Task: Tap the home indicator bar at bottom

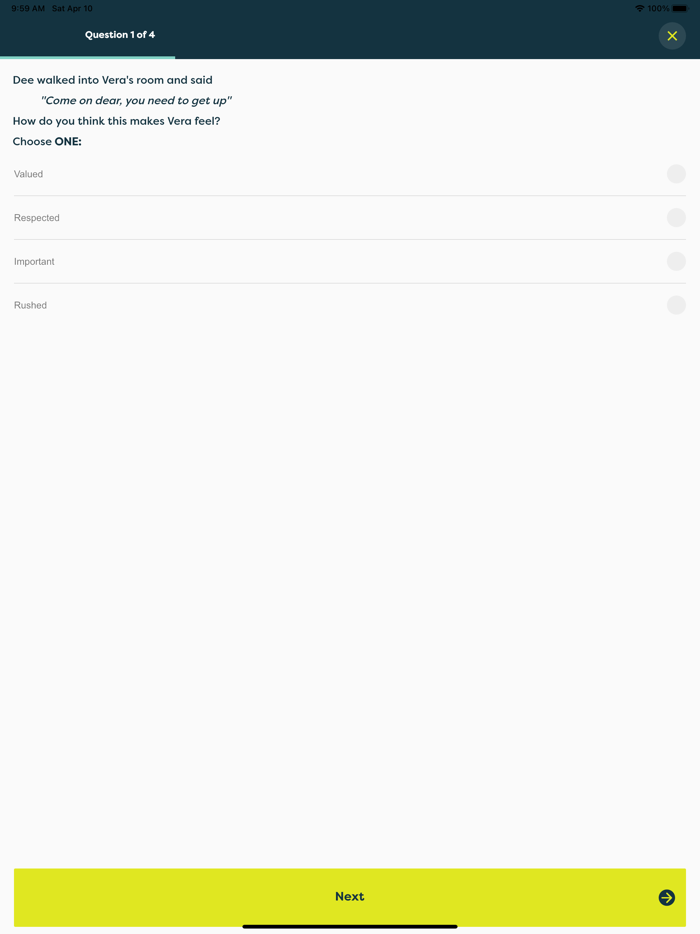Action: point(350,926)
